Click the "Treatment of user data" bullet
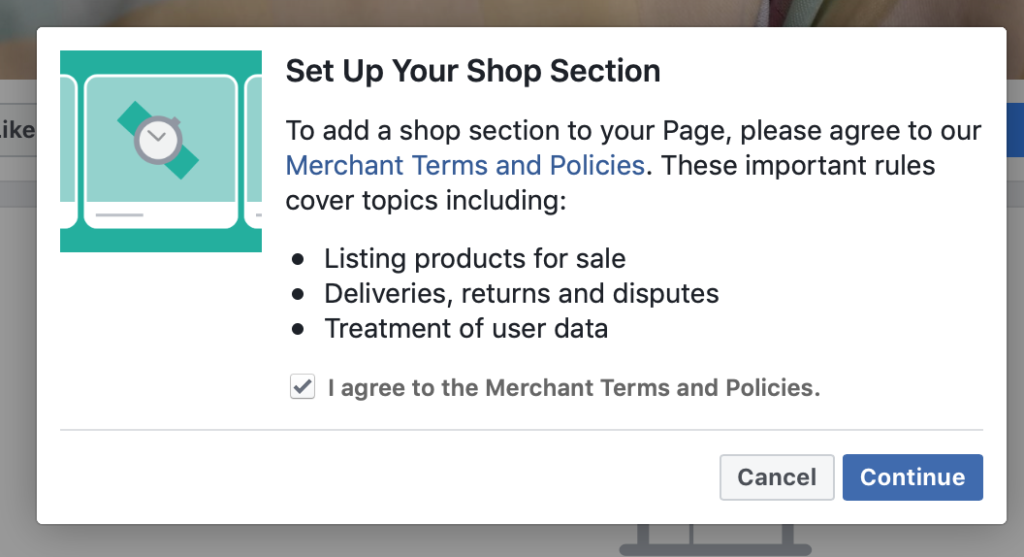The height and width of the screenshot is (557, 1024). tap(465, 328)
